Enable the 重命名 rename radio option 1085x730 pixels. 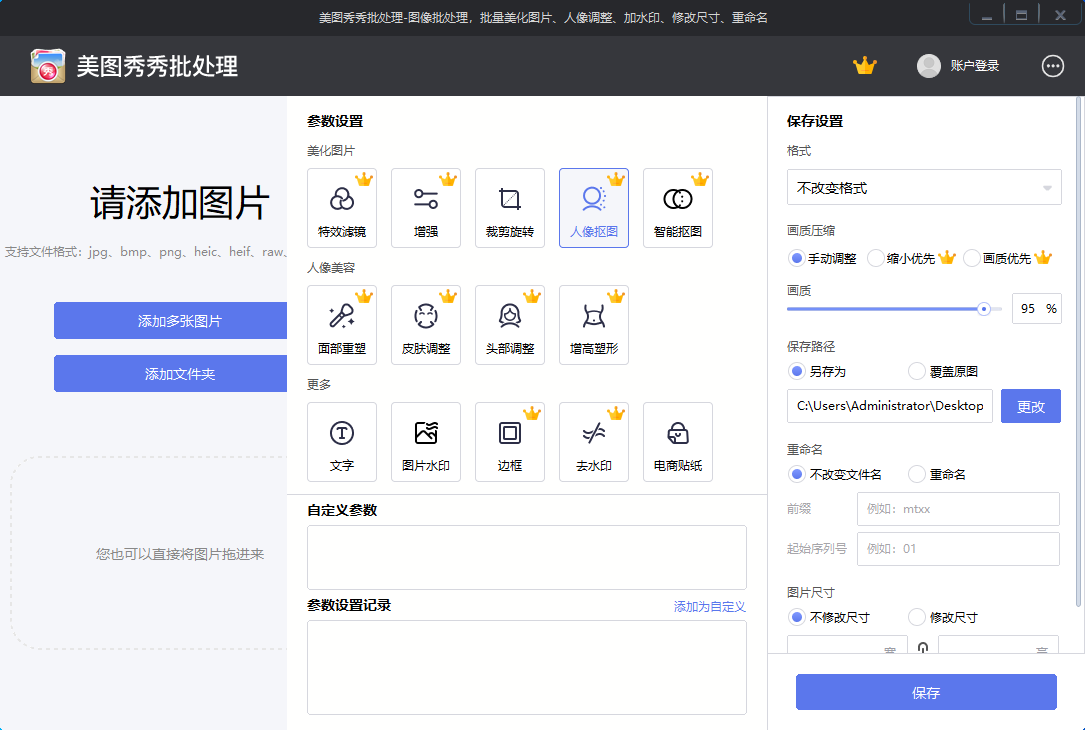pyautogui.click(x=917, y=474)
